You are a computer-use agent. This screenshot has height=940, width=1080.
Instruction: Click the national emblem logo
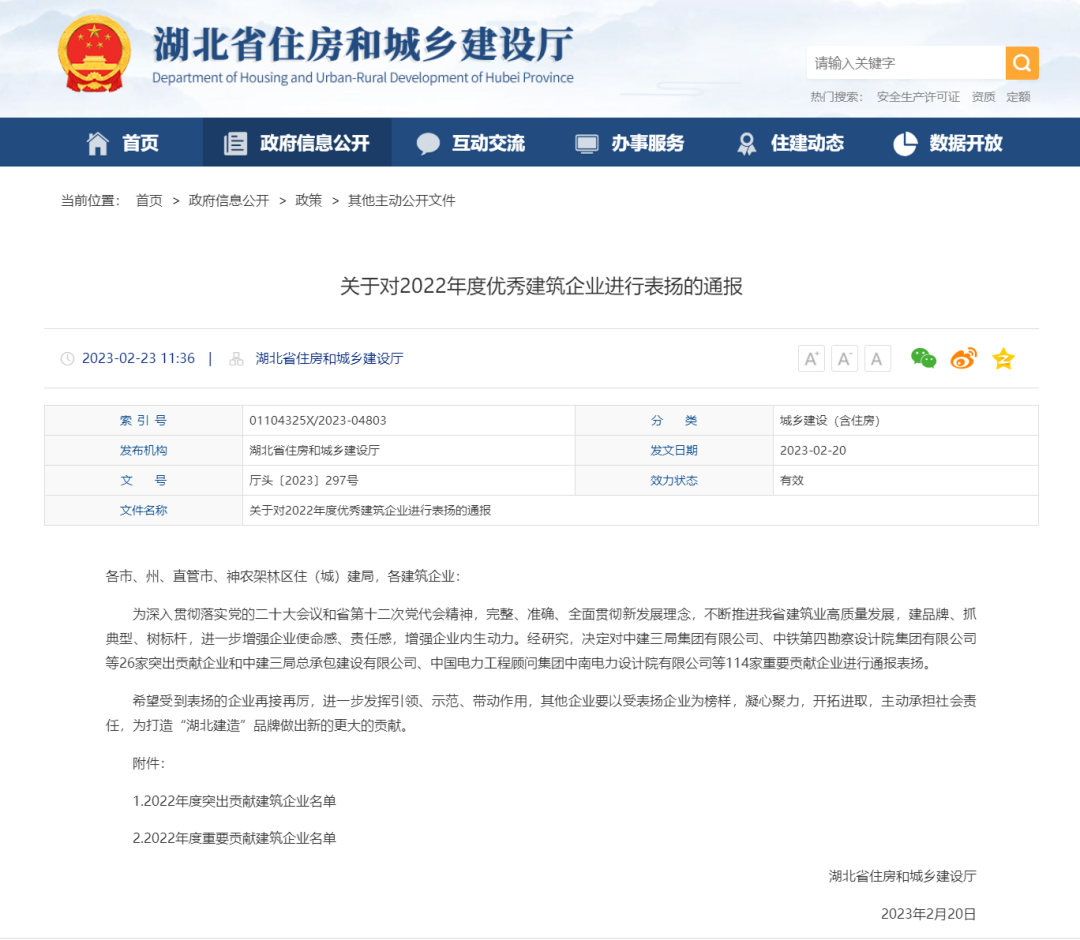pyautogui.click(x=94, y=55)
